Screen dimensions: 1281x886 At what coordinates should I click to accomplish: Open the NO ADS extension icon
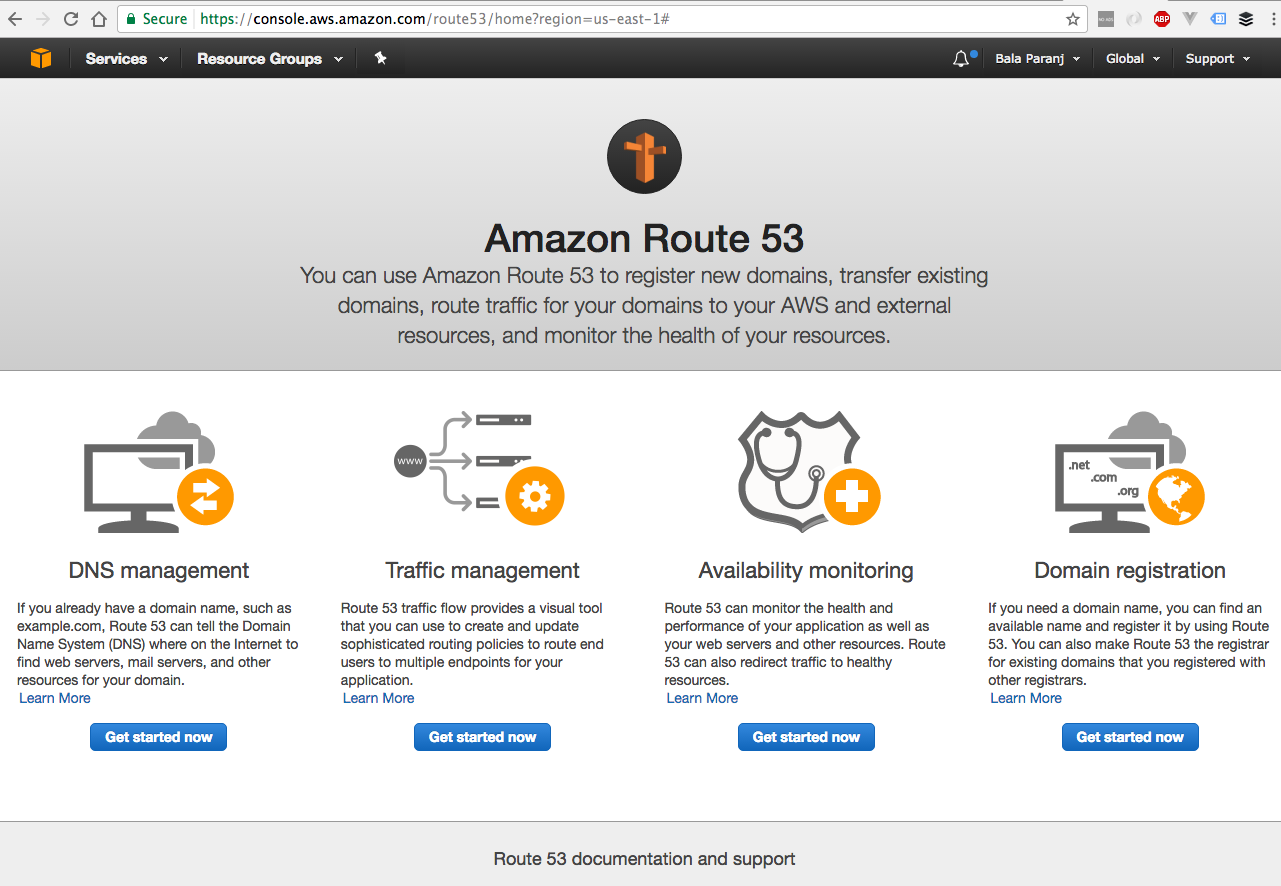(1106, 19)
